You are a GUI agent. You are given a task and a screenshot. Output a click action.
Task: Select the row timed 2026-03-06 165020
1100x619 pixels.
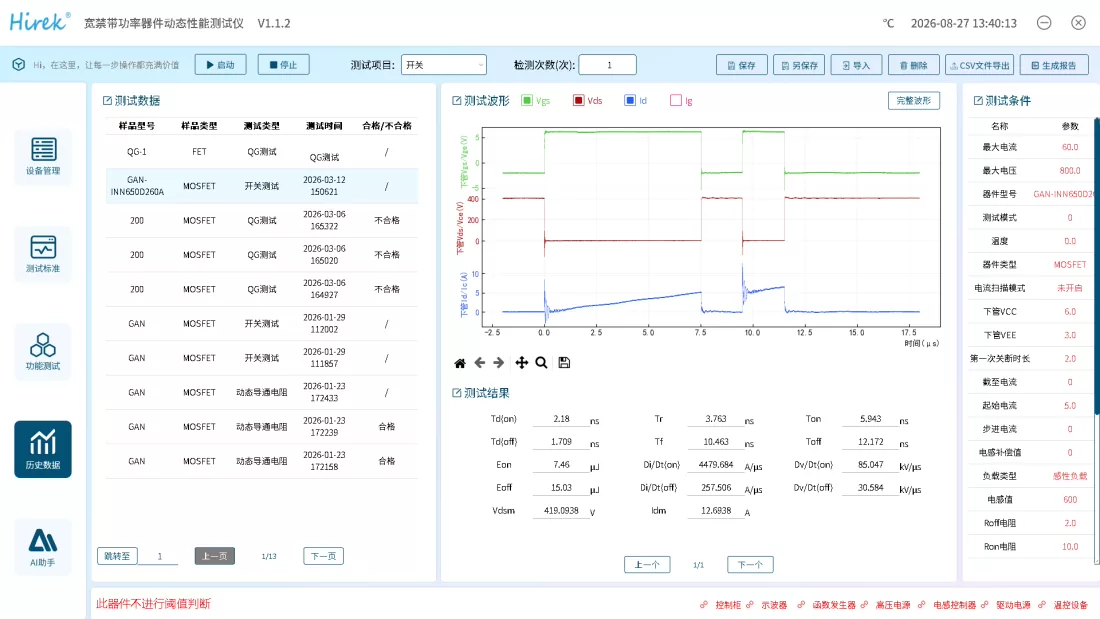pos(262,255)
